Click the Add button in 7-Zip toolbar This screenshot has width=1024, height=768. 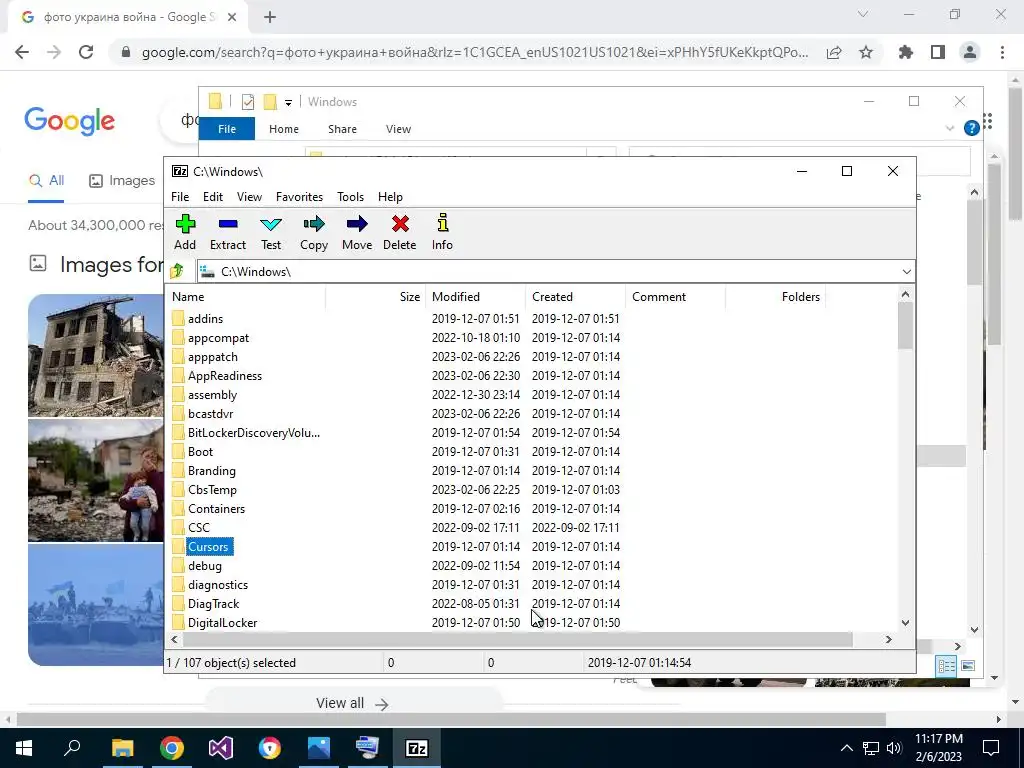point(185,232)
